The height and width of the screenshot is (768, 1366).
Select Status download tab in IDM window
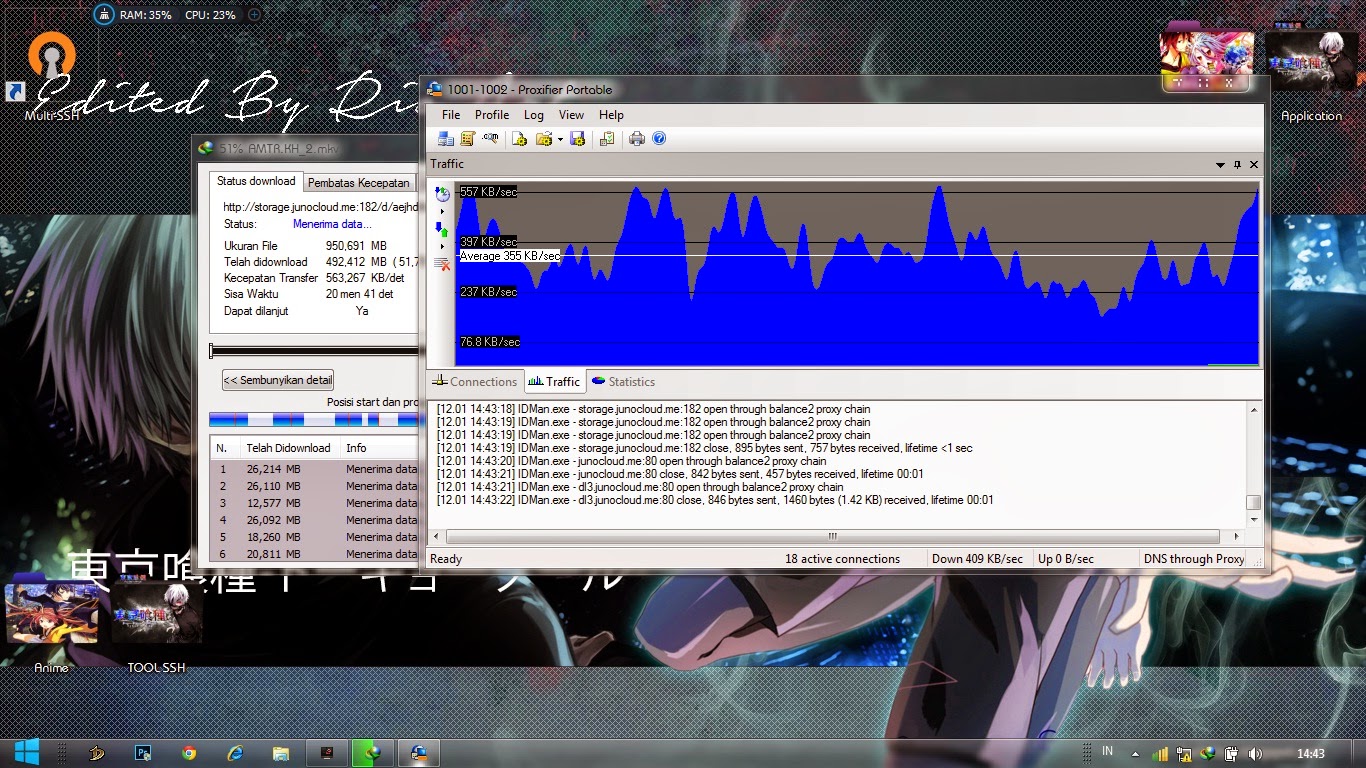pyautogui.click(x=256, y=181)
